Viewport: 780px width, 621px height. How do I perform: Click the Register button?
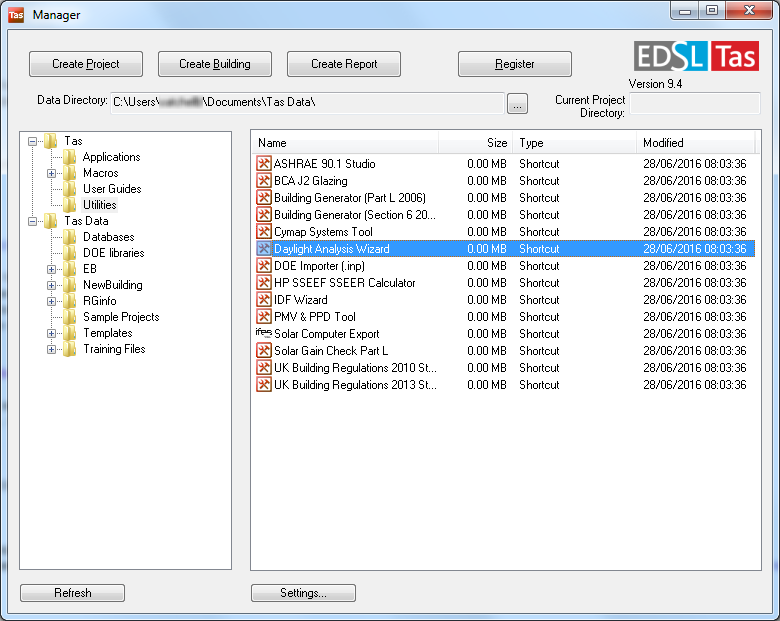(x=514, y=64)
